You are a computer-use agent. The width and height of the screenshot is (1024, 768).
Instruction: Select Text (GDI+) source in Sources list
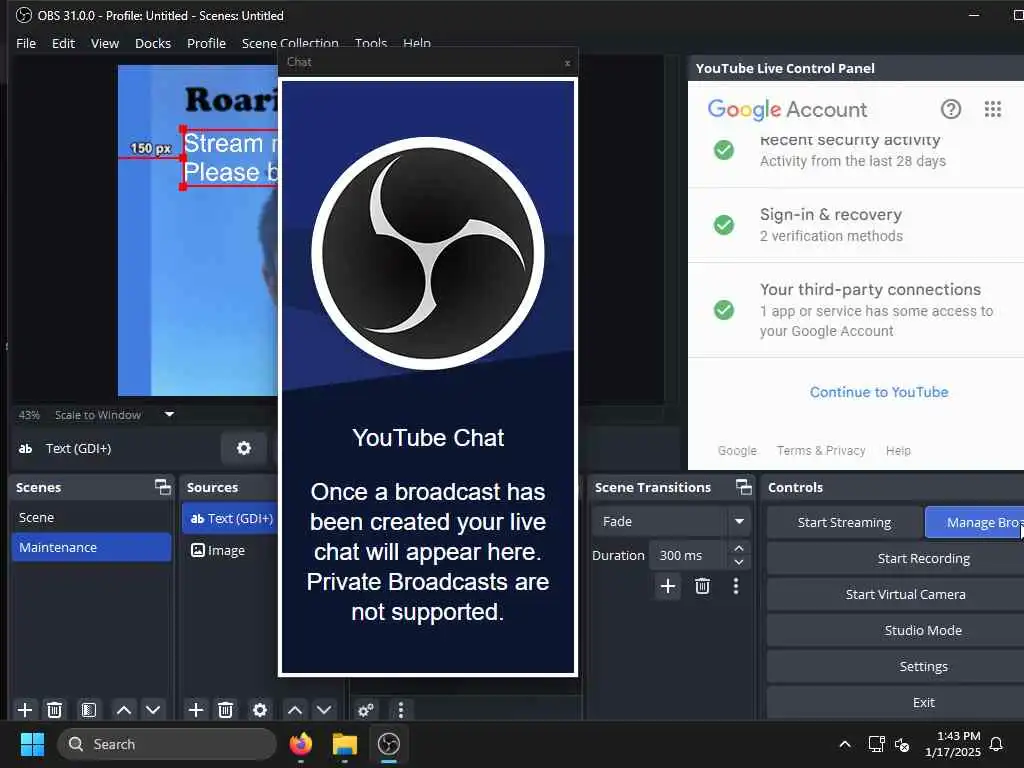[x=231, y=519]
